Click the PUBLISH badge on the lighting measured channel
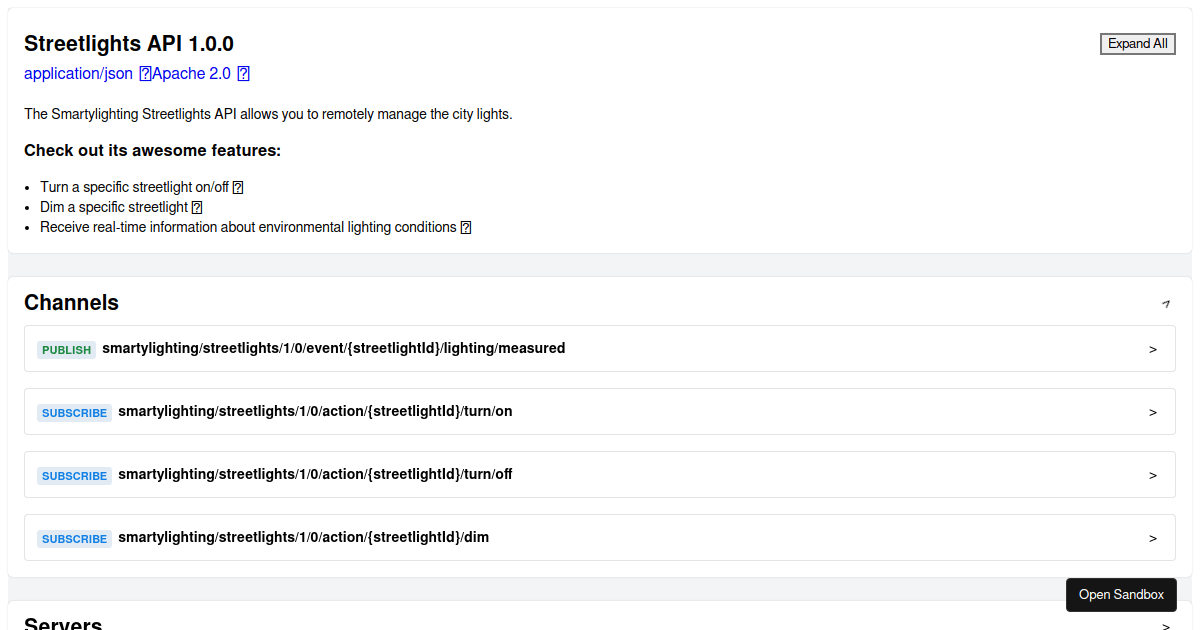Image resolution: width=1200 pixels, height=630 pixels. coord(66,350)
